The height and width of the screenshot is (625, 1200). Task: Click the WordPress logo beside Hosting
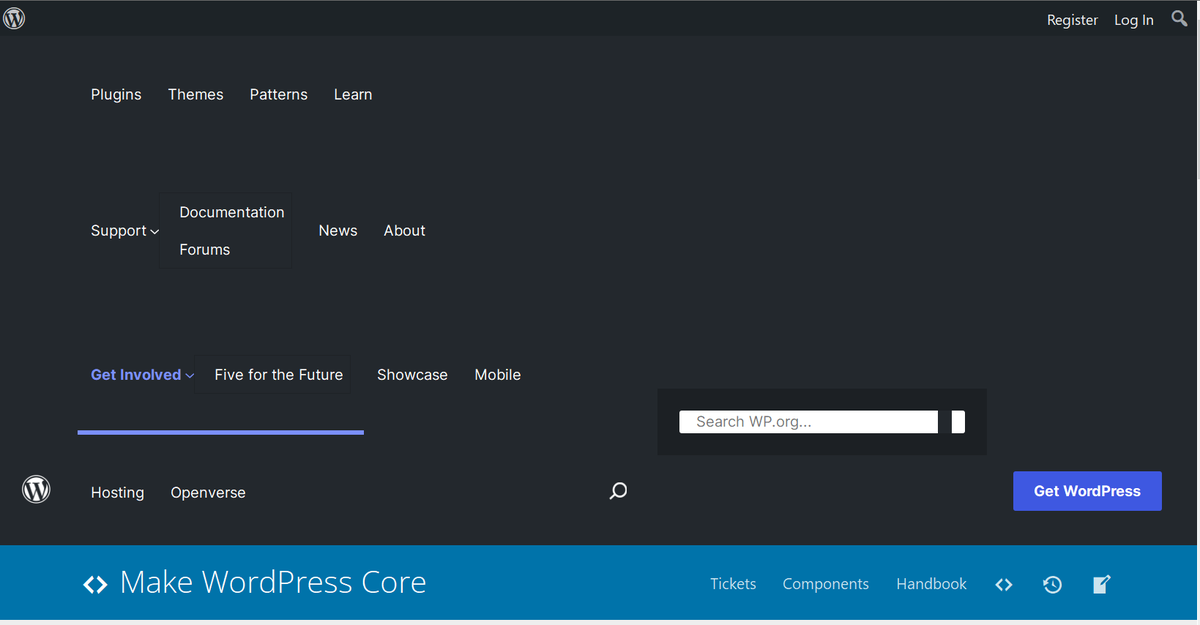click(x=36, y=490)
